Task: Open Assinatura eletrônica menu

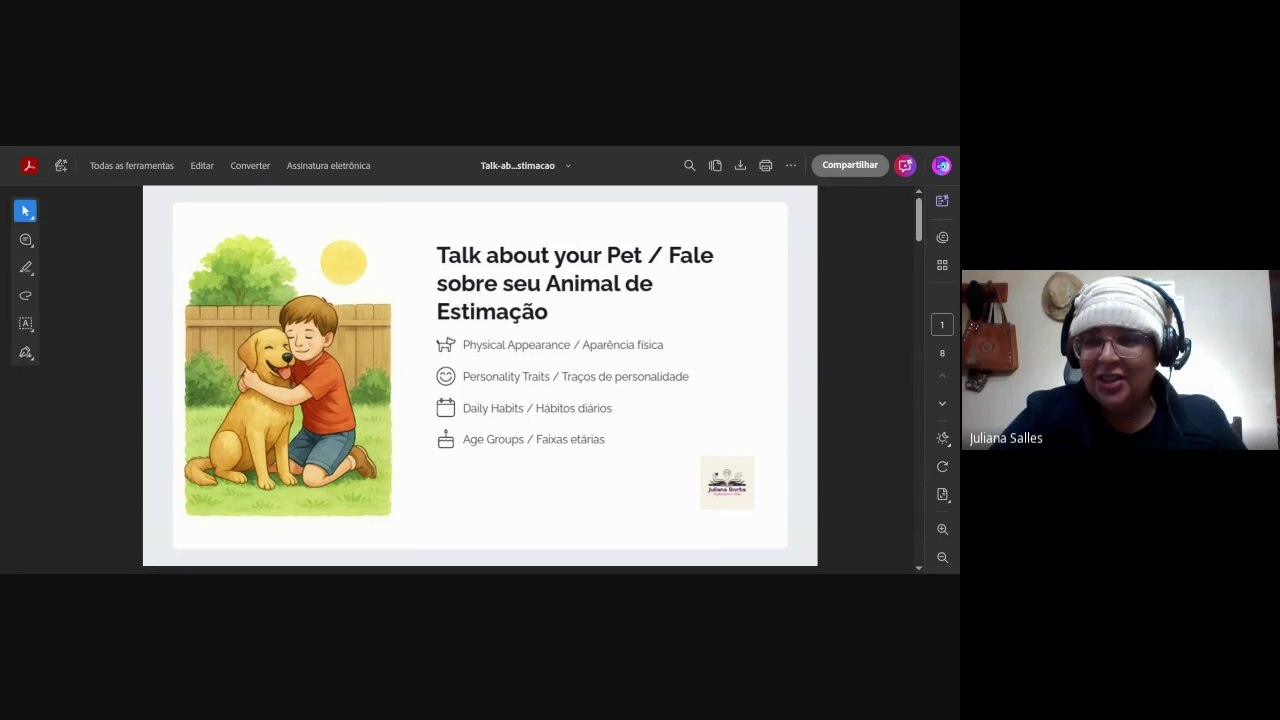Action: click(328, 166)
